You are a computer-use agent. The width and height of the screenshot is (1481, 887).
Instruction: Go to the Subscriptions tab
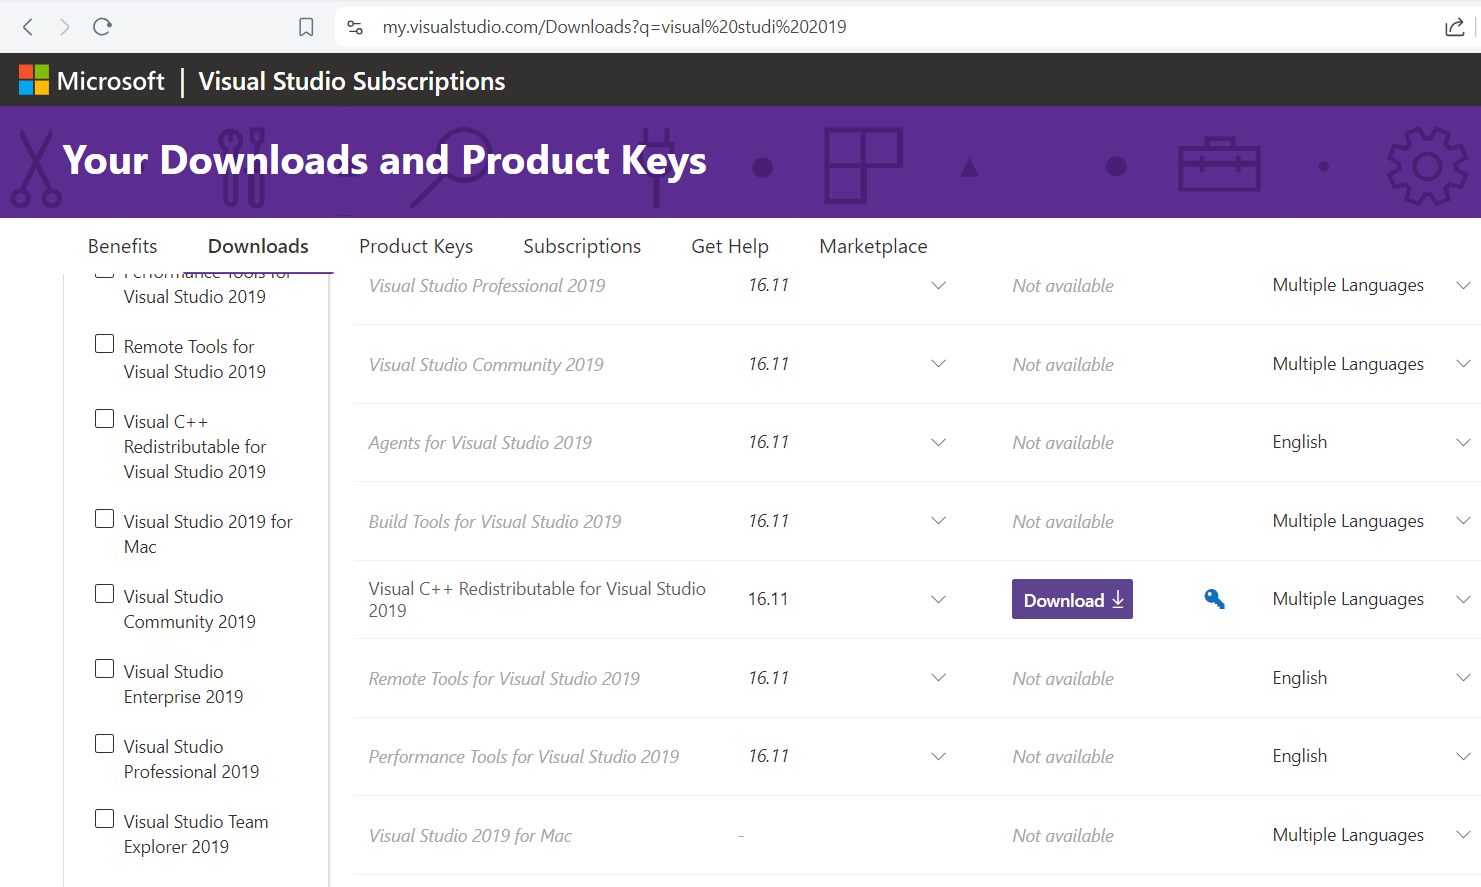point(582,246)
